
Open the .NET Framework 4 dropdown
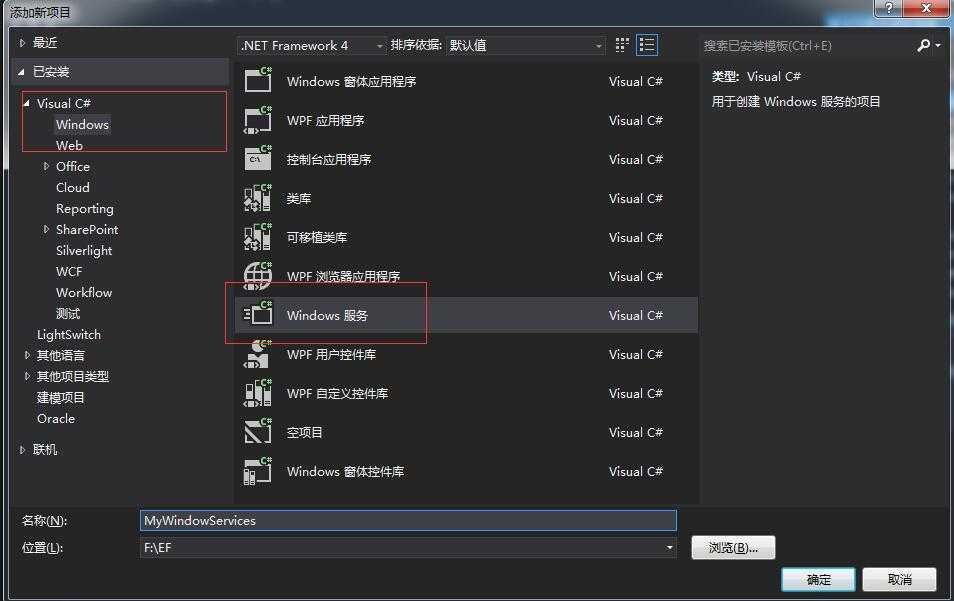[310, 46]
